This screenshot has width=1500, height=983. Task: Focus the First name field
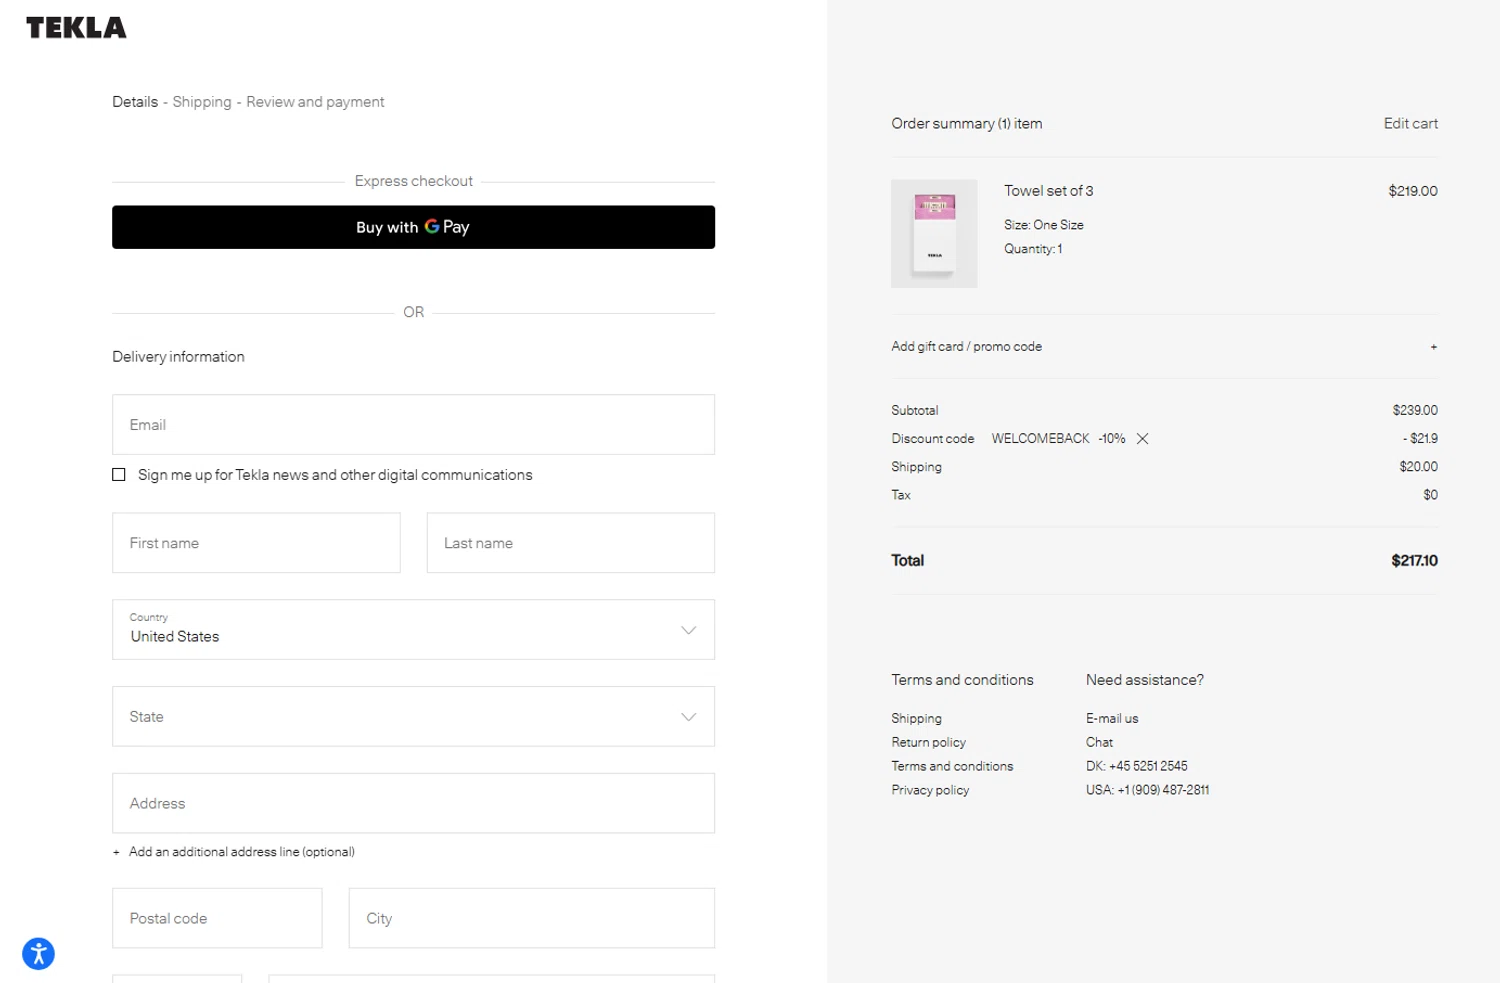pos(256,543)
